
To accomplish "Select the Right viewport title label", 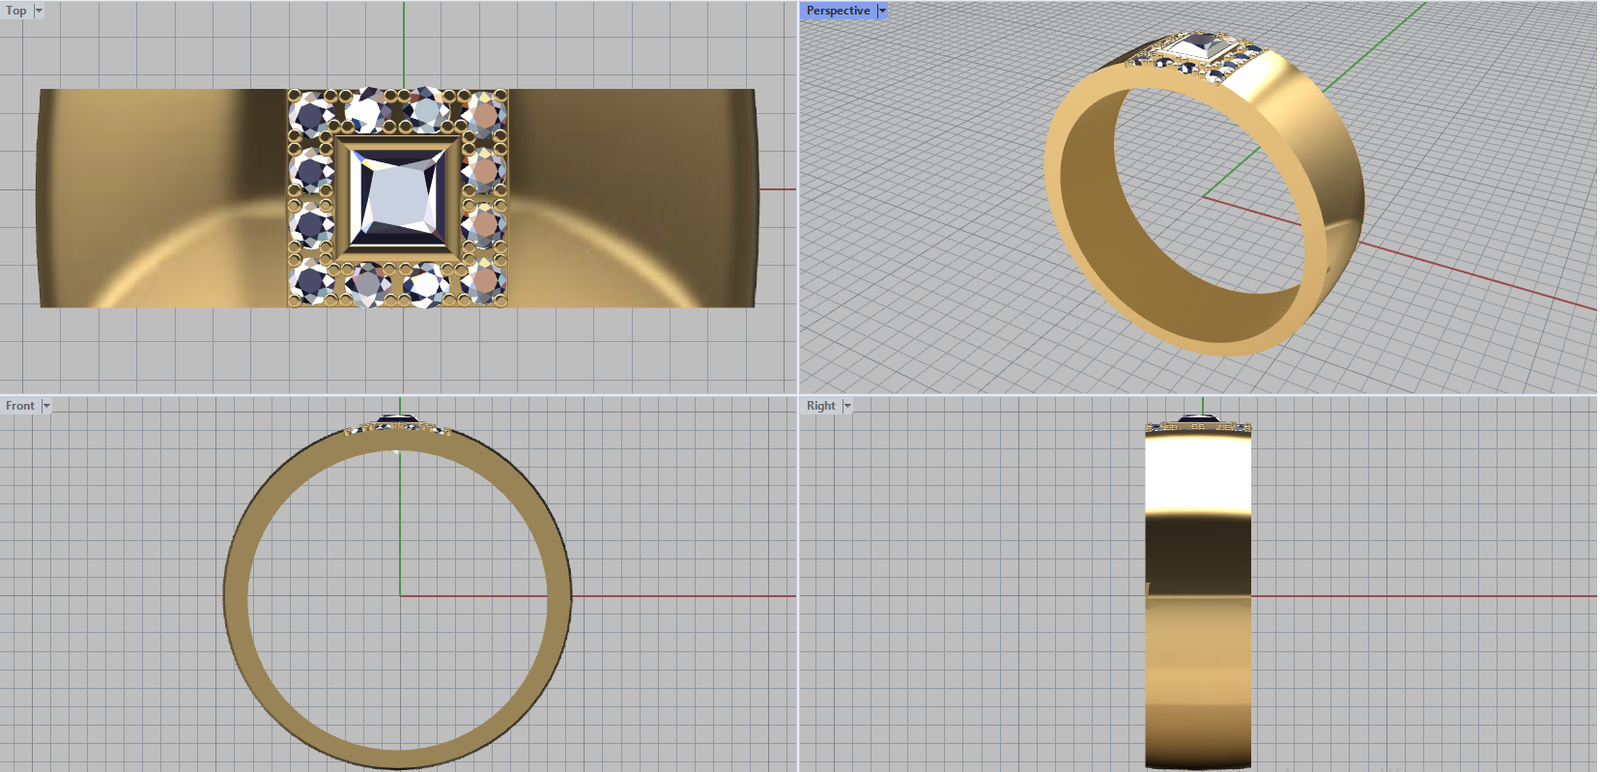I will 820,406.
